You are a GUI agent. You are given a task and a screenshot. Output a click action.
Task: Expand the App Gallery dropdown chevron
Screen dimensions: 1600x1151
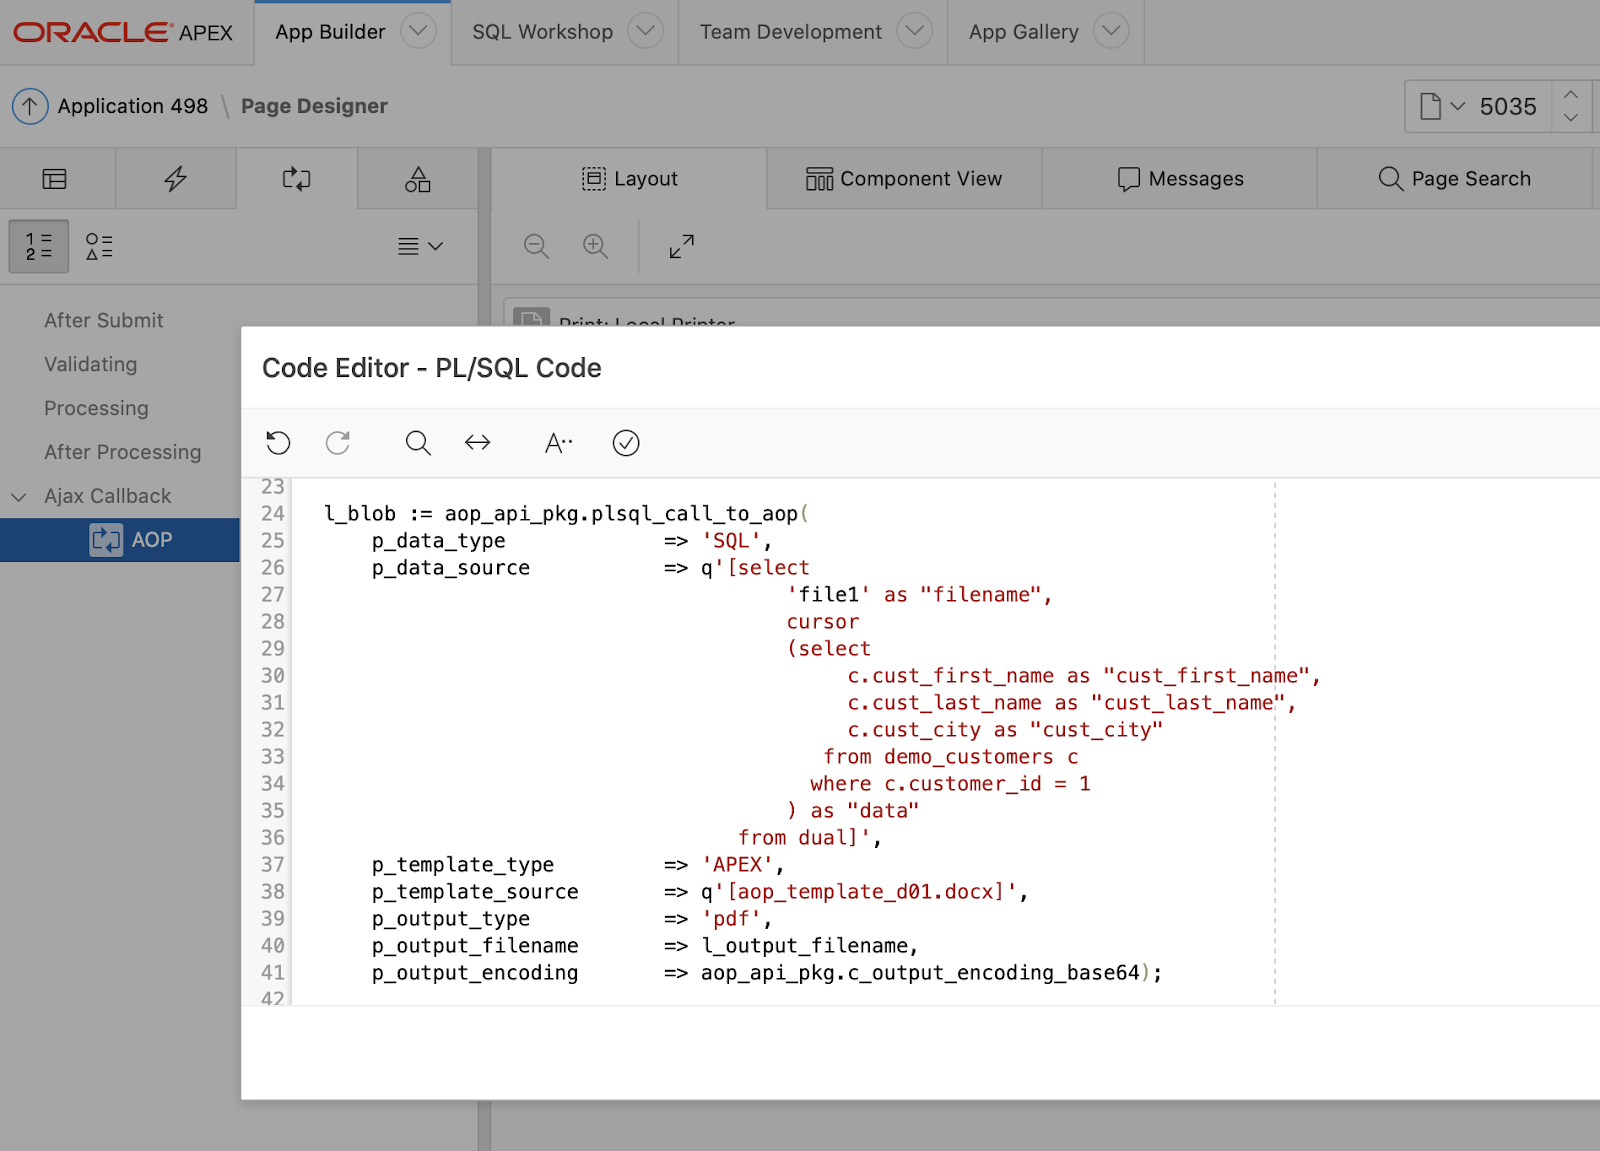(x=1111, y=31)
